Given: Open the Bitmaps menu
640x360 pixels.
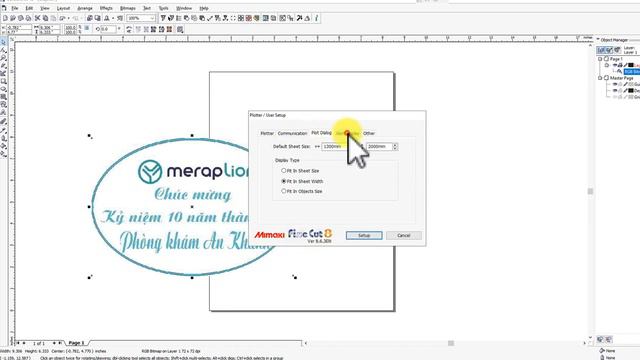Looking at the screenshot, I should pos(127,8).
